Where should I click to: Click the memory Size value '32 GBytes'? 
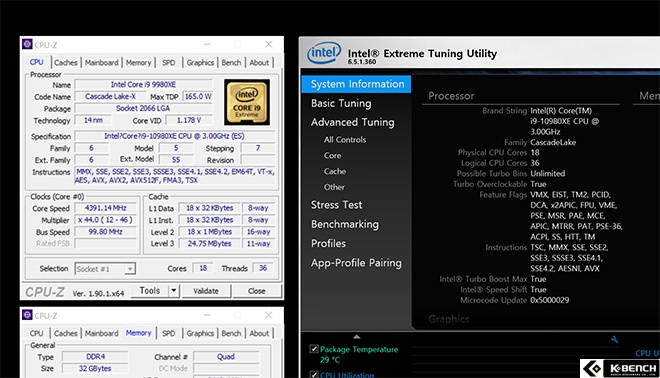click(96, 368)
